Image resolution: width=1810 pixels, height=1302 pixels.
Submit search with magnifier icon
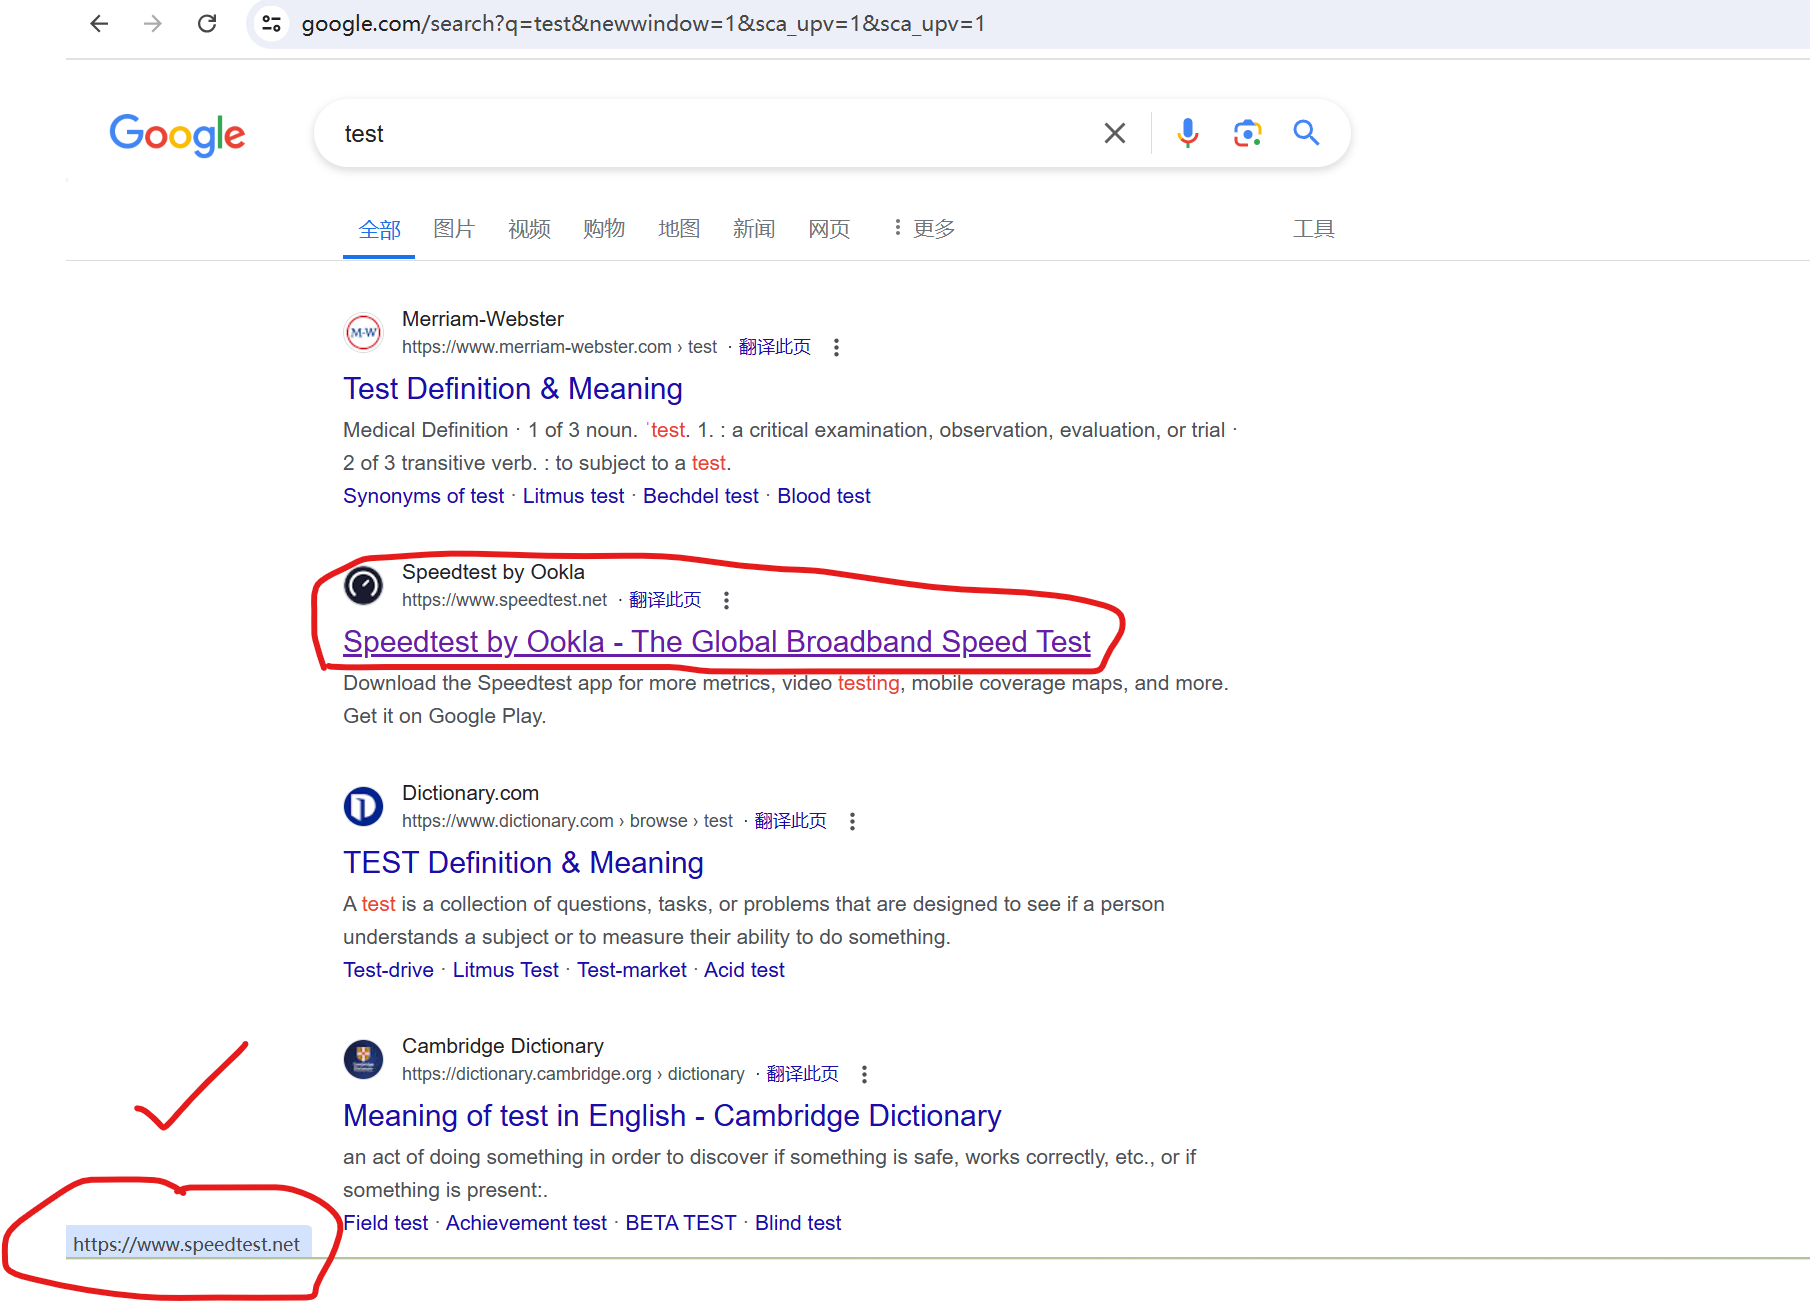[1306, 133]
